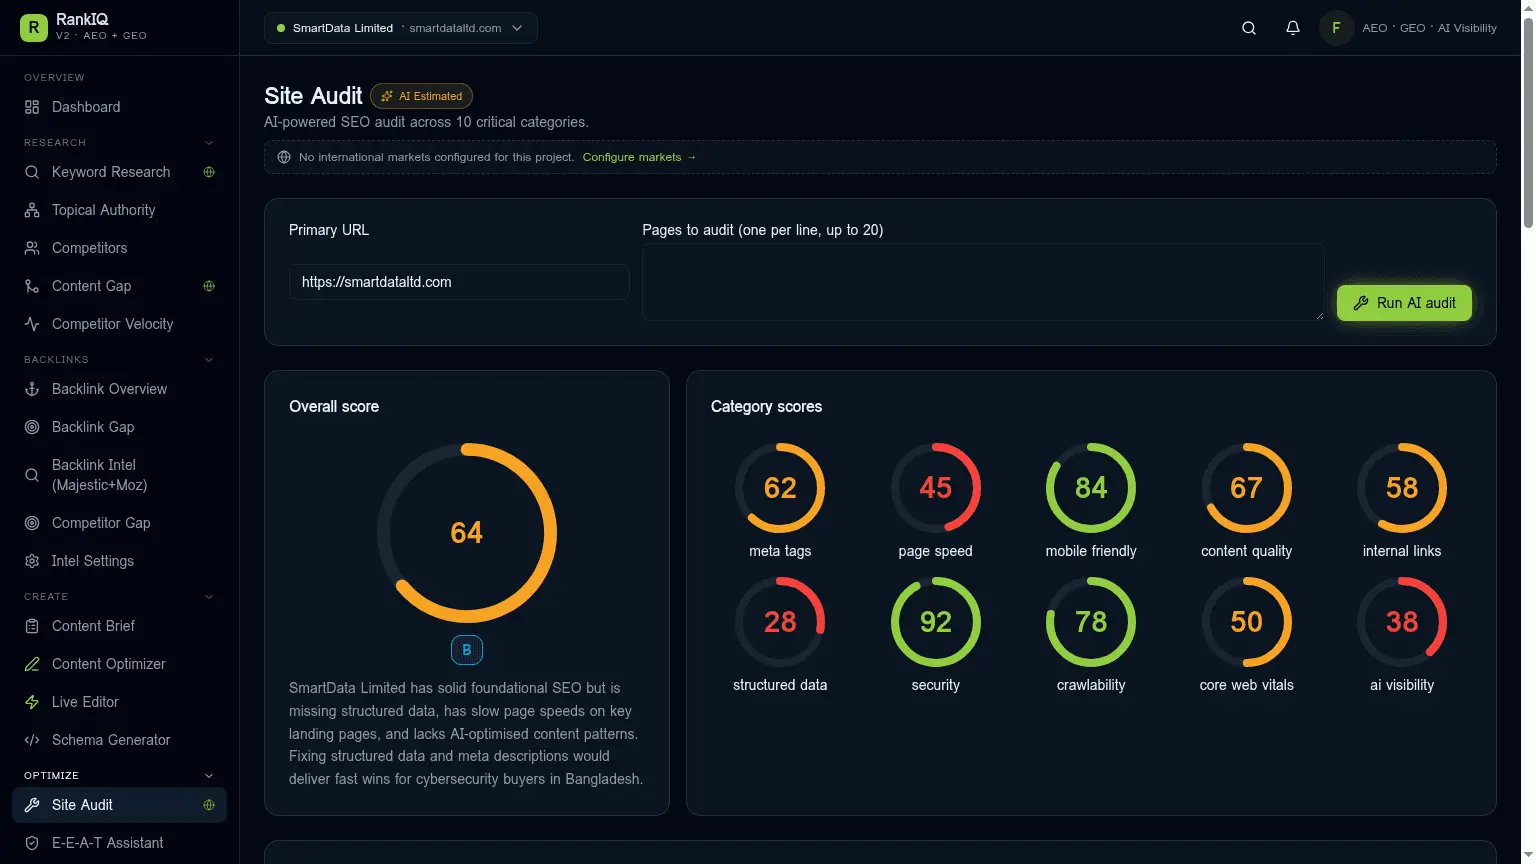Click the crawlability score 78 ring
Viewport: 1536px width, 864px height.
click(x=1091, y=622)
